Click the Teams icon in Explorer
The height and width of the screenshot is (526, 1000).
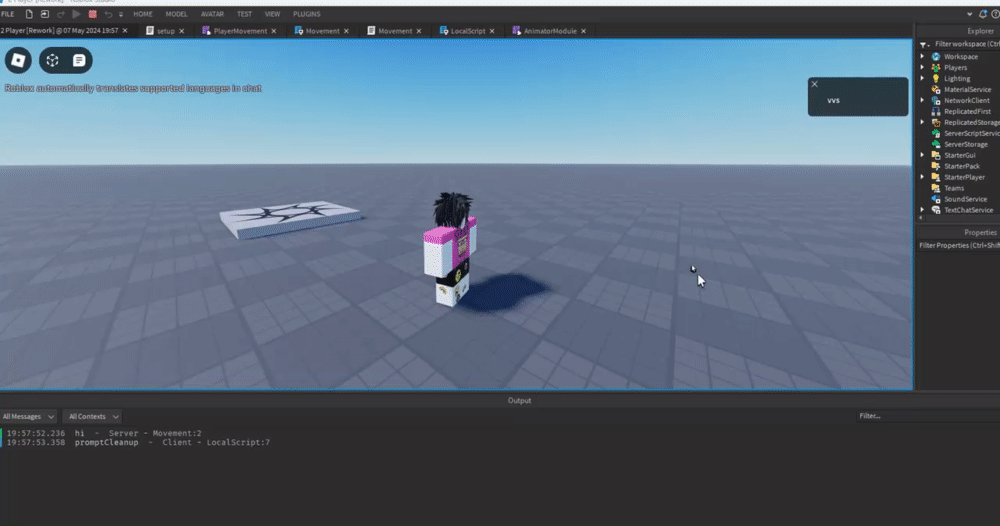(x=936, y=188)
